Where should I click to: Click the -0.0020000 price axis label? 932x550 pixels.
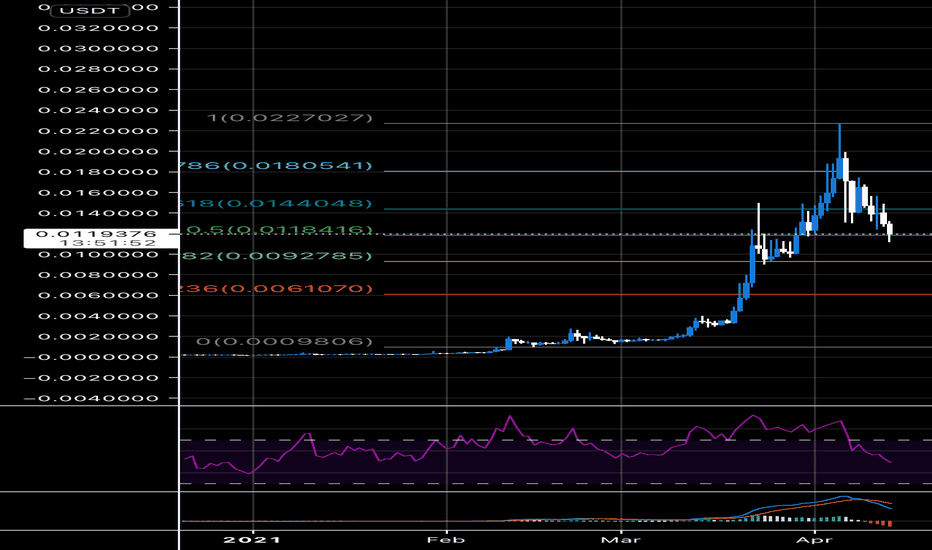click(x=91, y=378)
